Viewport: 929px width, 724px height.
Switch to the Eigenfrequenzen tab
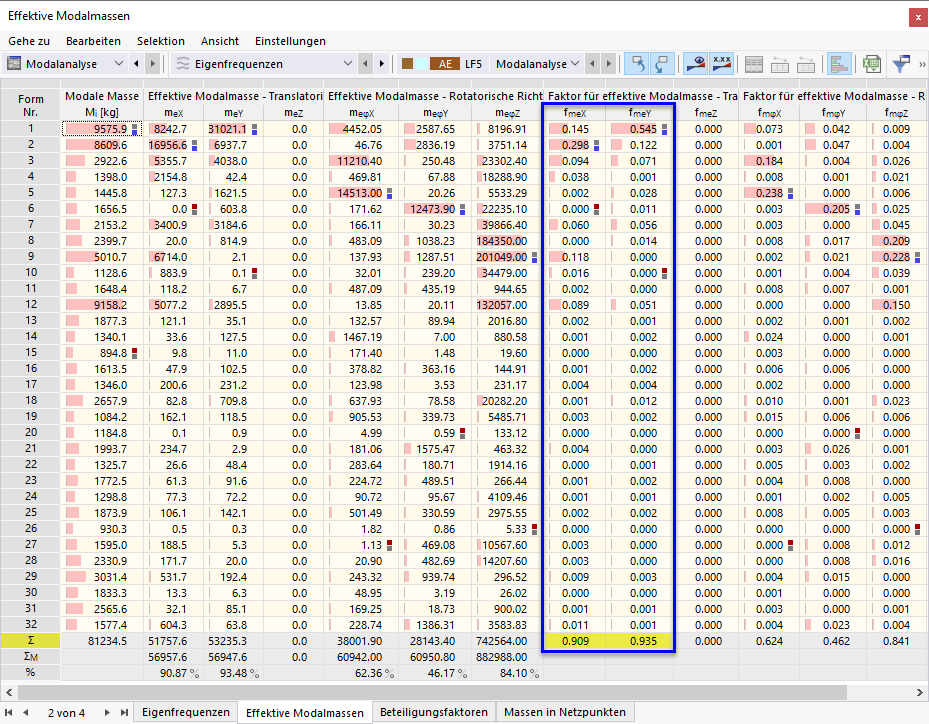click(x=185, y=712)
